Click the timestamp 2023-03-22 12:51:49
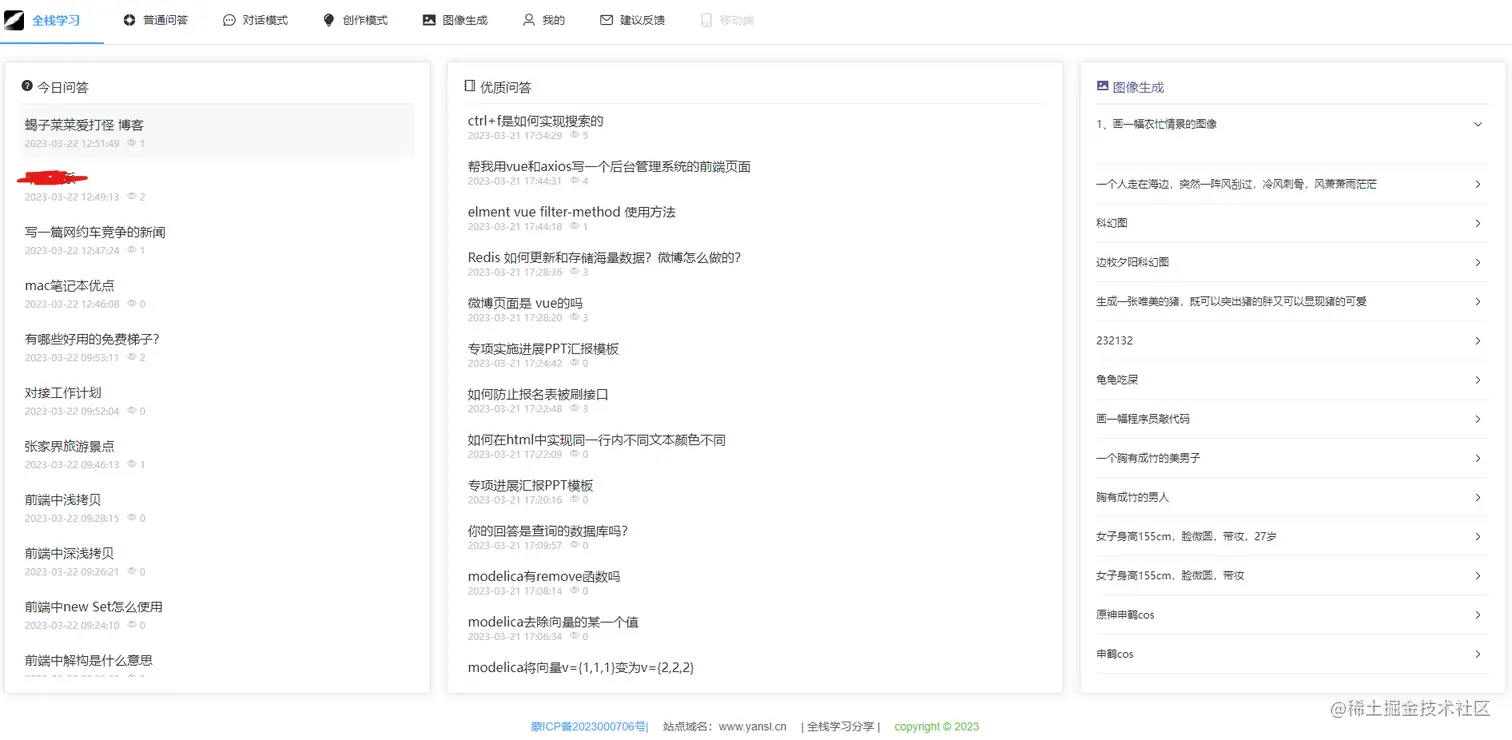 point(72,144)
